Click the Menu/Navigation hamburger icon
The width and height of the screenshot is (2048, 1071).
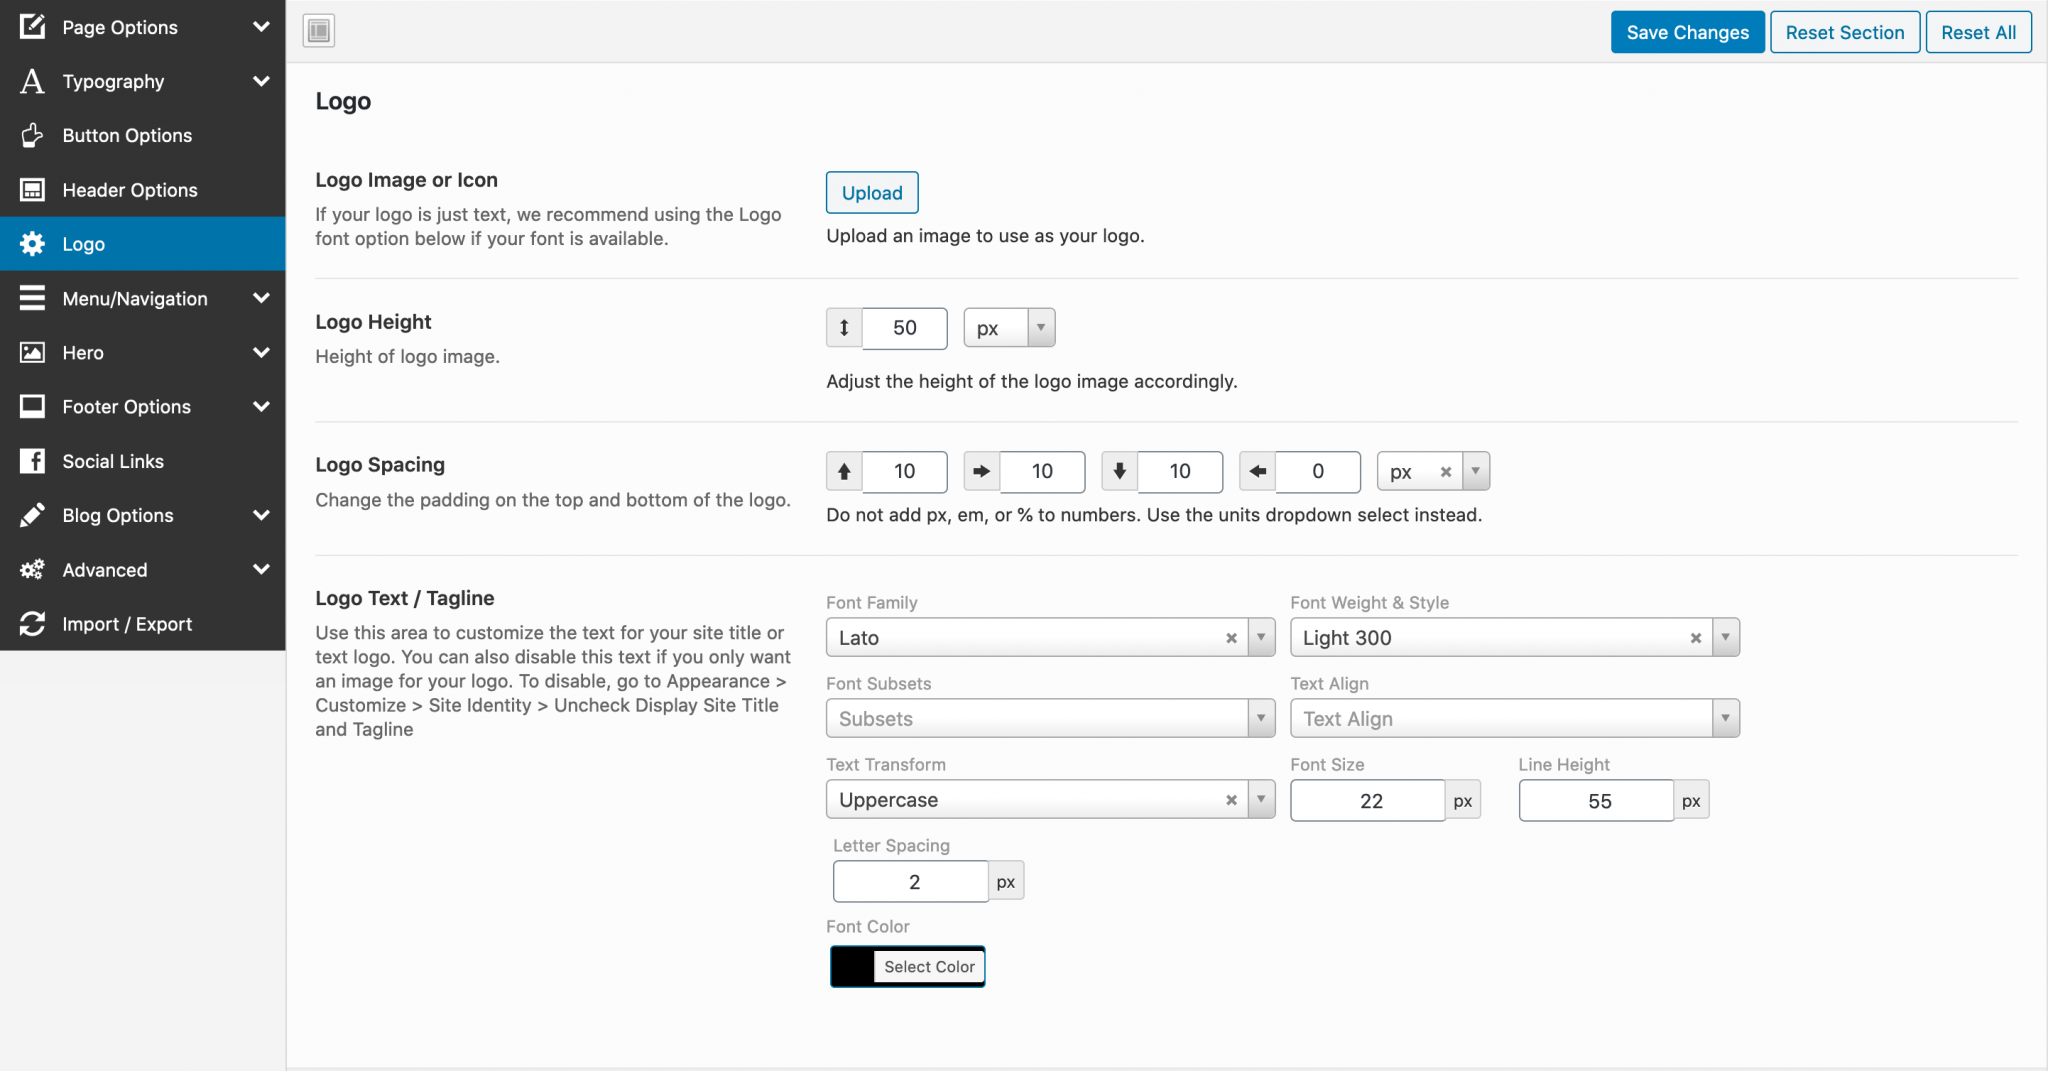click(x=32, y=298)
